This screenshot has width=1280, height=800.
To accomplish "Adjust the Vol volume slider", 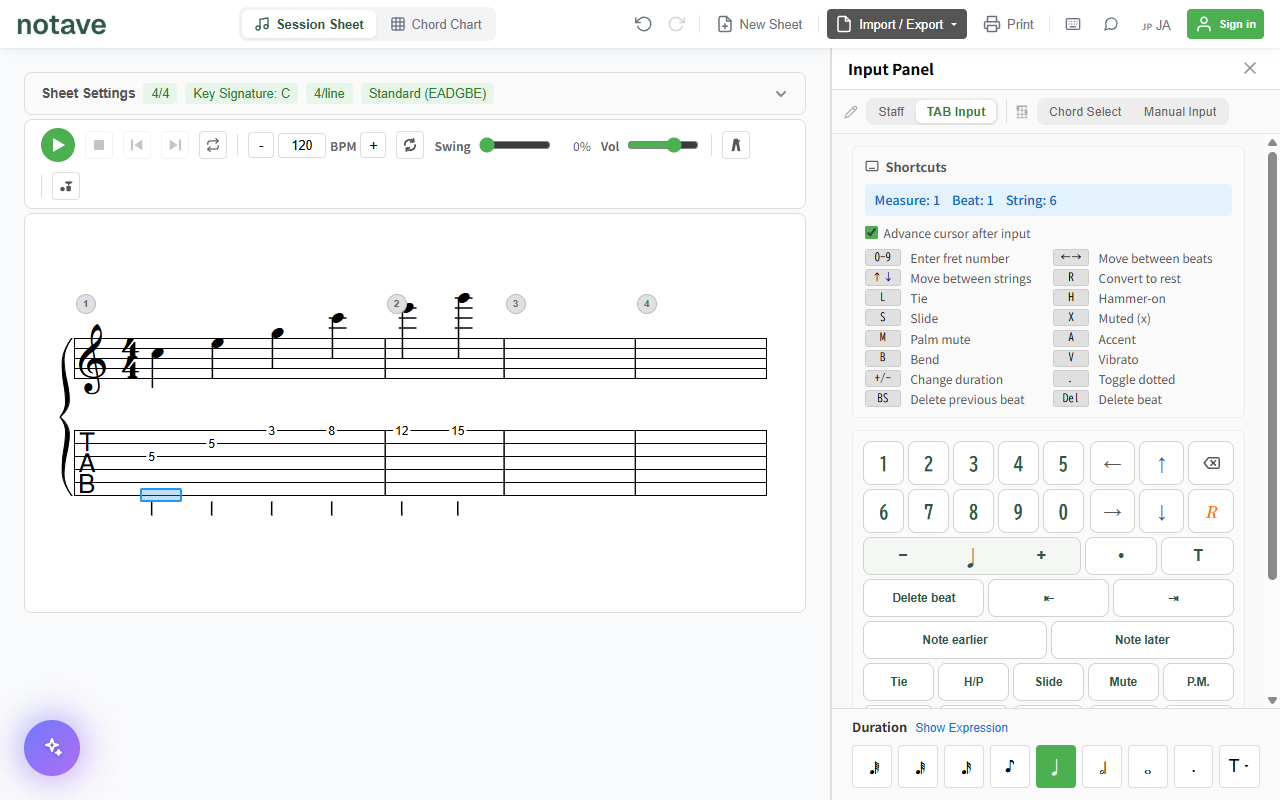I will click(x=663, y=145).
